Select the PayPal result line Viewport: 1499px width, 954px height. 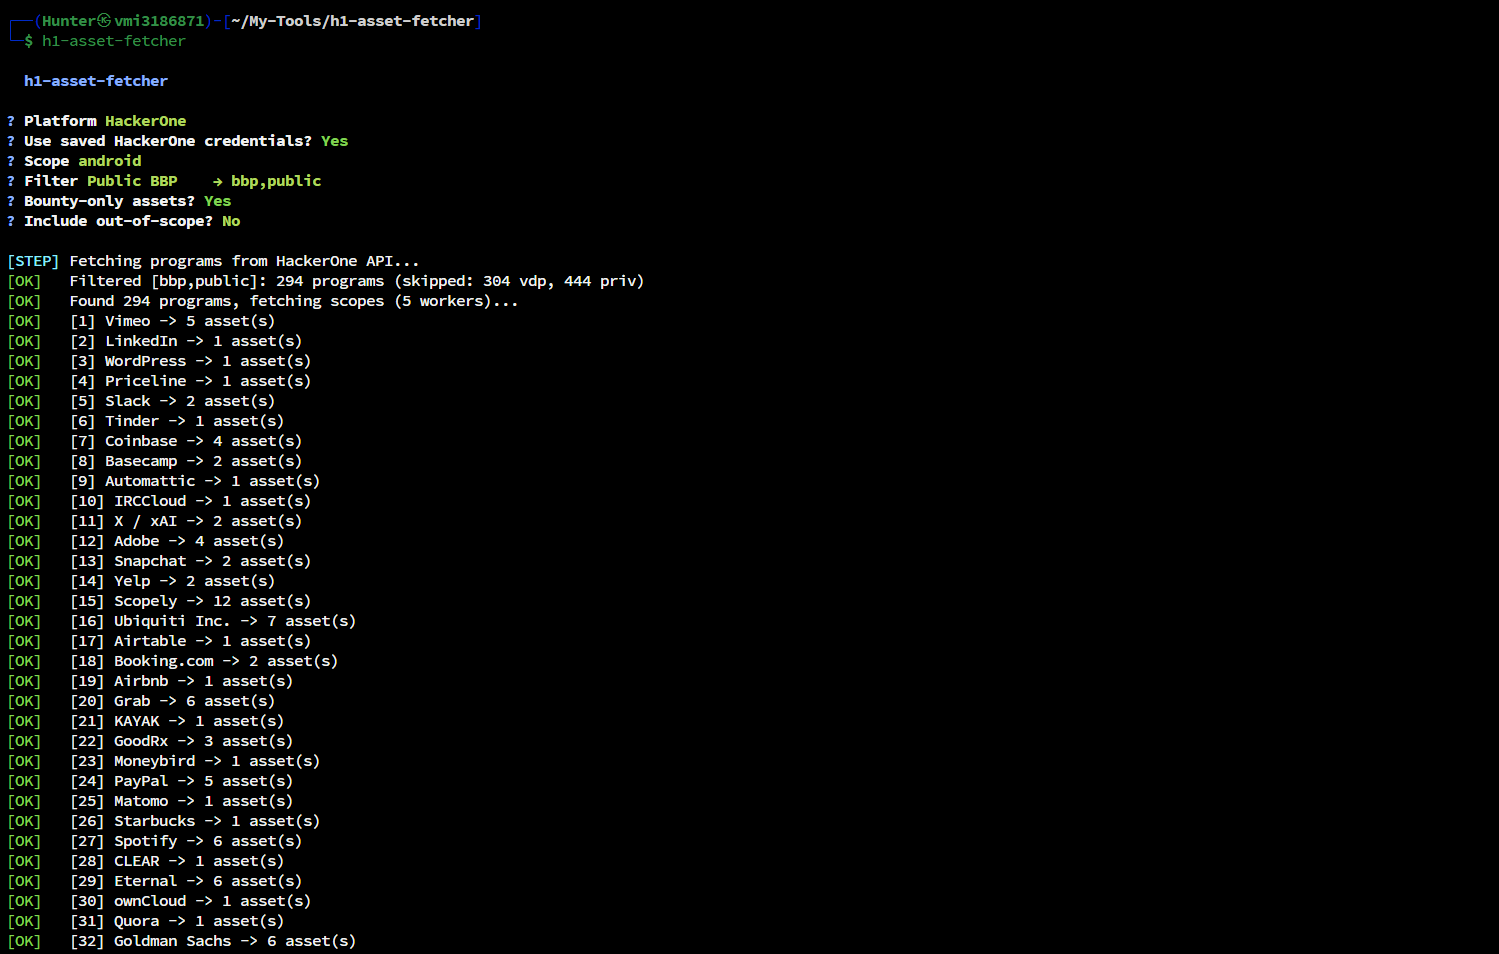(x=181, y=781)
